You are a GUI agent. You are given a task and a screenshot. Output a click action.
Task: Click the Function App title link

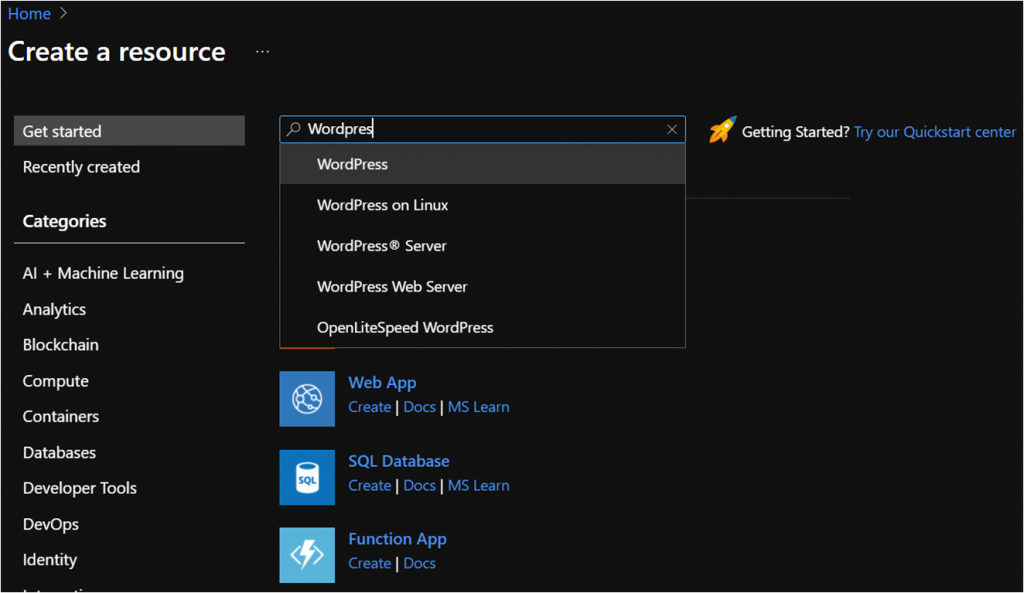pos(397,539)
